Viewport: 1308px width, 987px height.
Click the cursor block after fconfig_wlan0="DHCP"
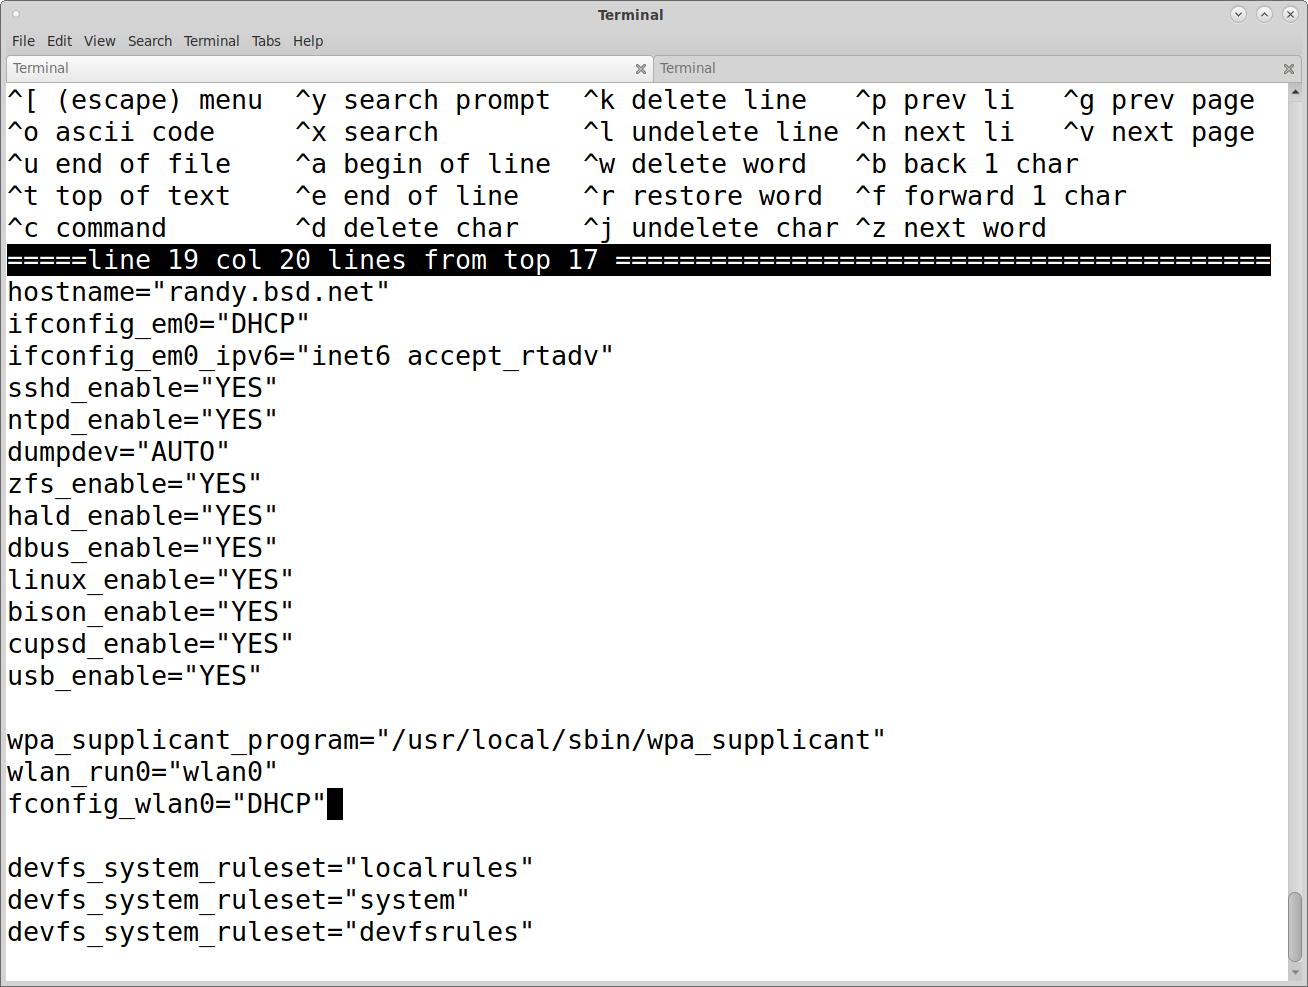pos(335,804)
